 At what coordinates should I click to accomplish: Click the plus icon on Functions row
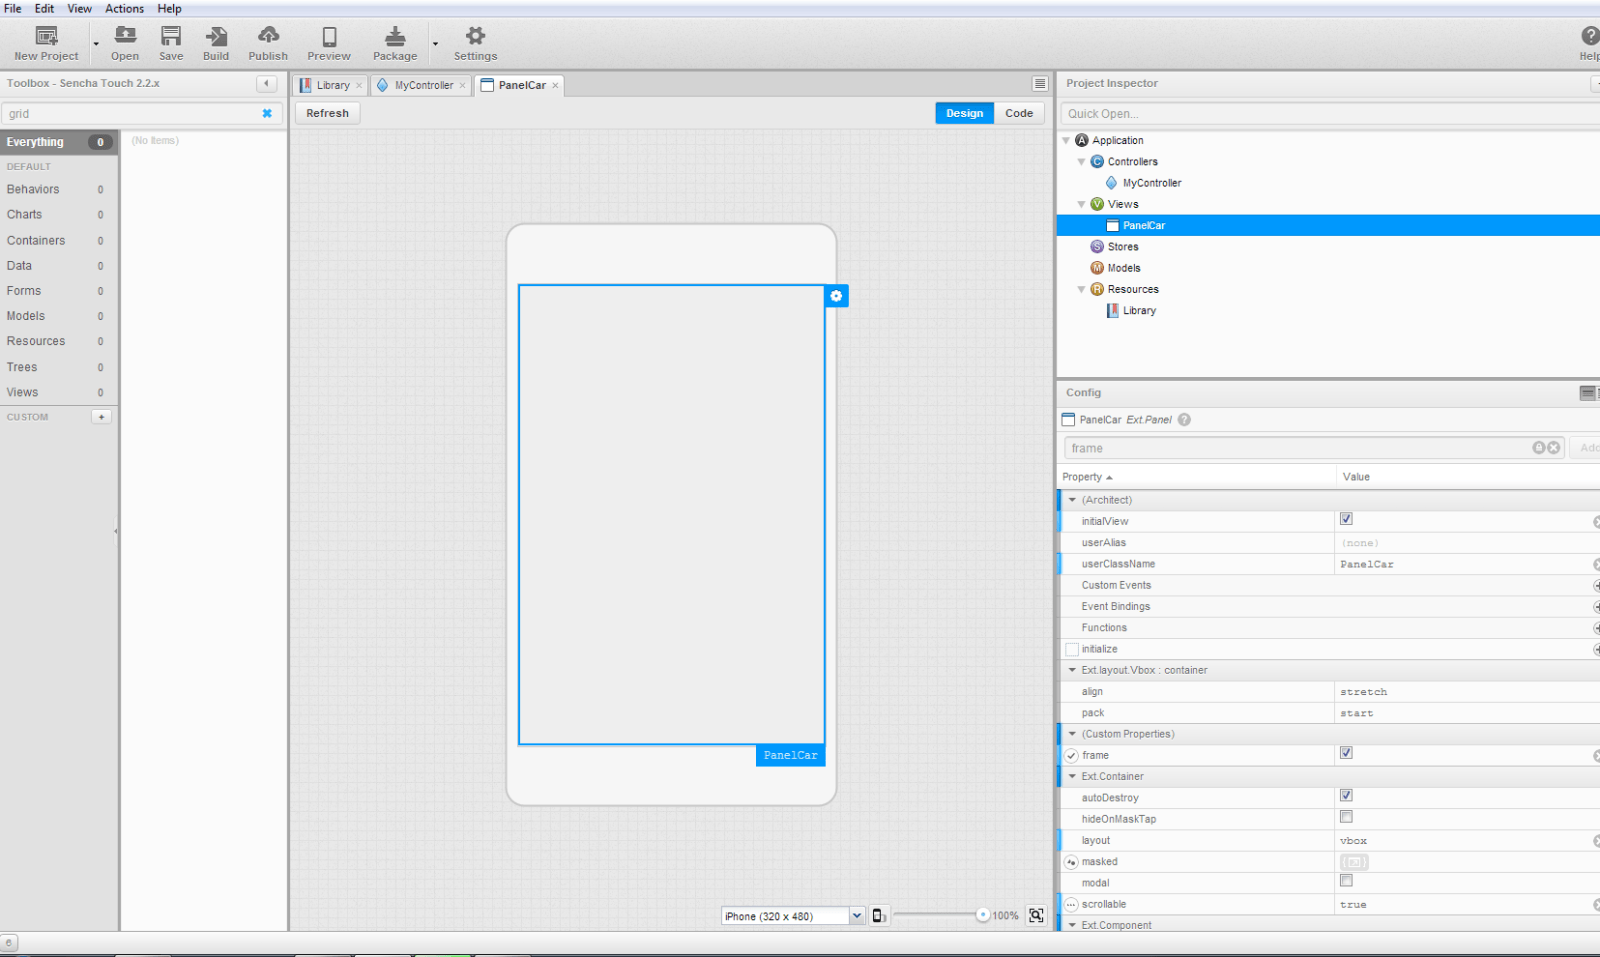click(x=1596, y=628)
